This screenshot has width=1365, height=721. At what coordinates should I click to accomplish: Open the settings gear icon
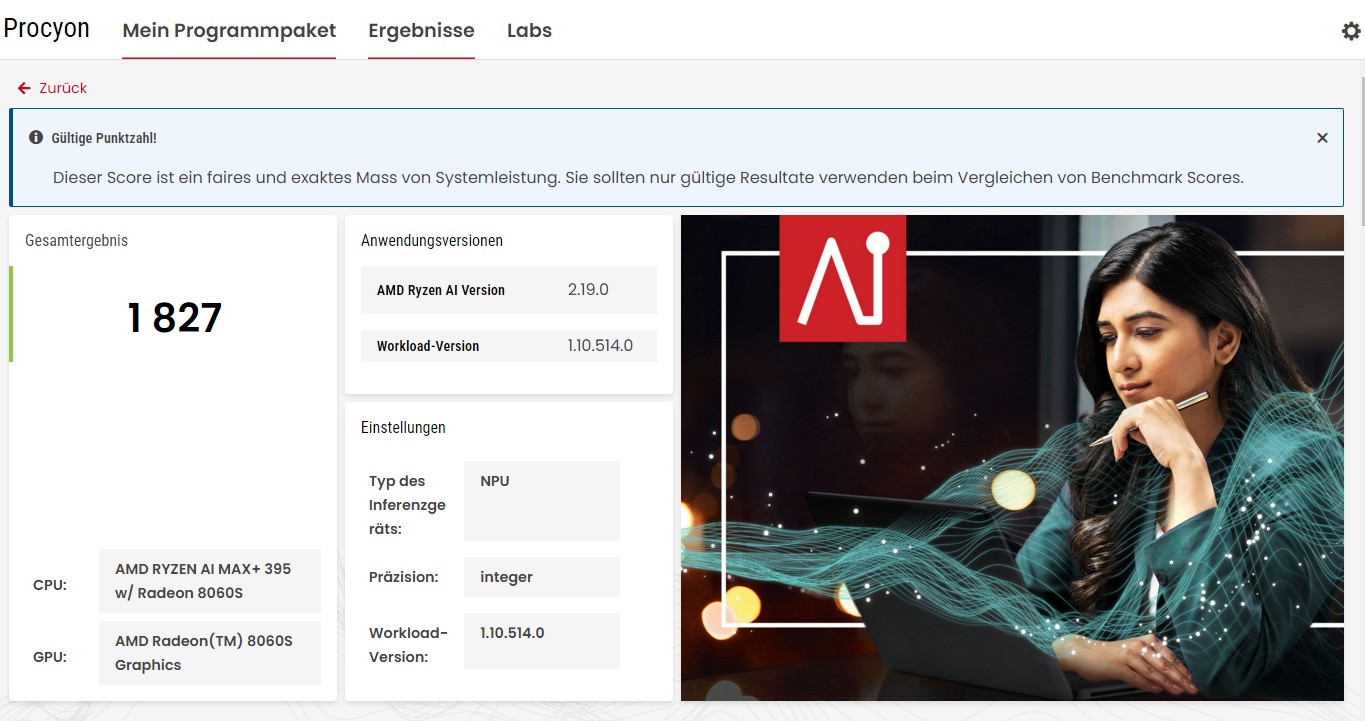coord(1351,31)
